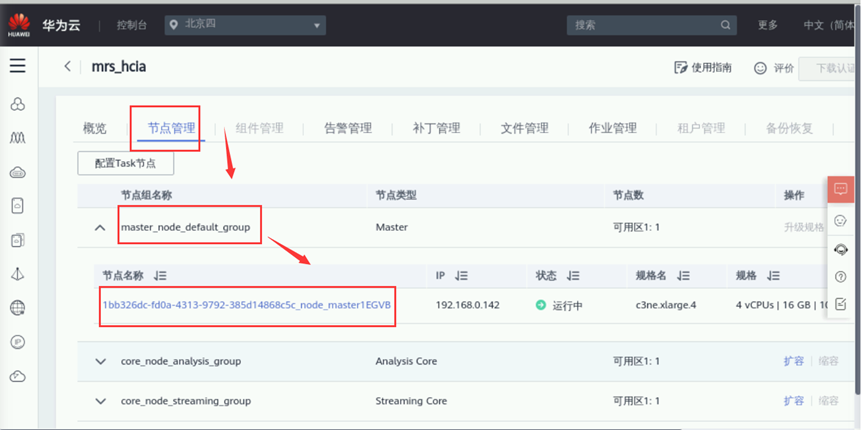
Task: Click 缩容 for core_node_analysis_group
Action: coord(829,361)
